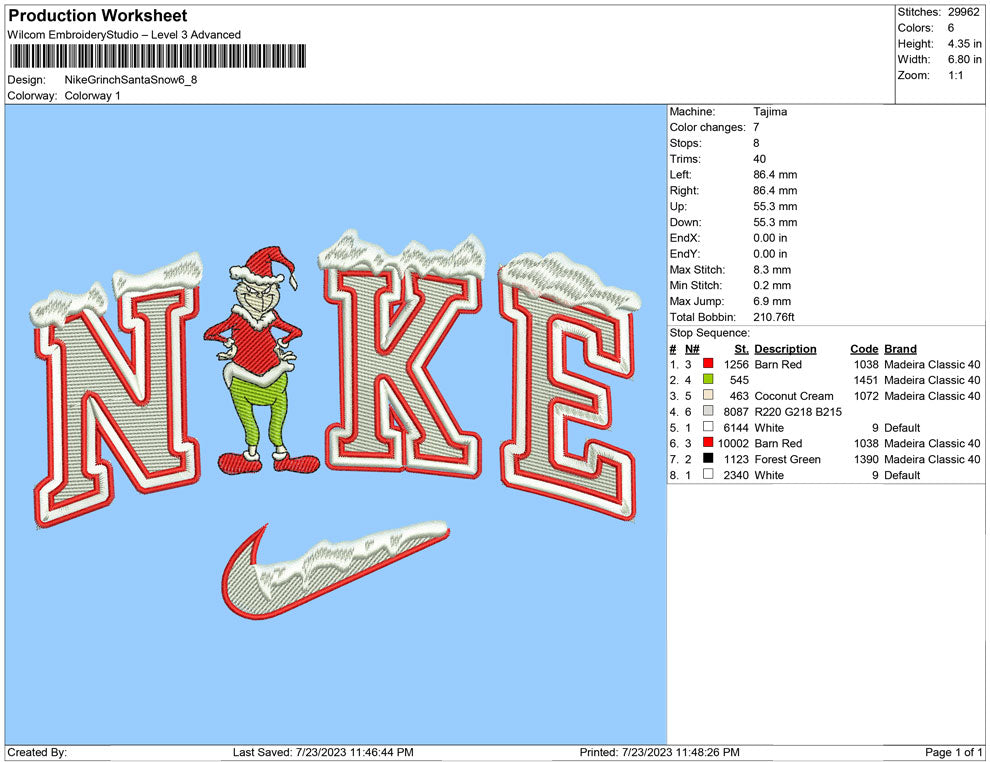Select the green swatch with 545 stitches

click(x=708, y=379)
